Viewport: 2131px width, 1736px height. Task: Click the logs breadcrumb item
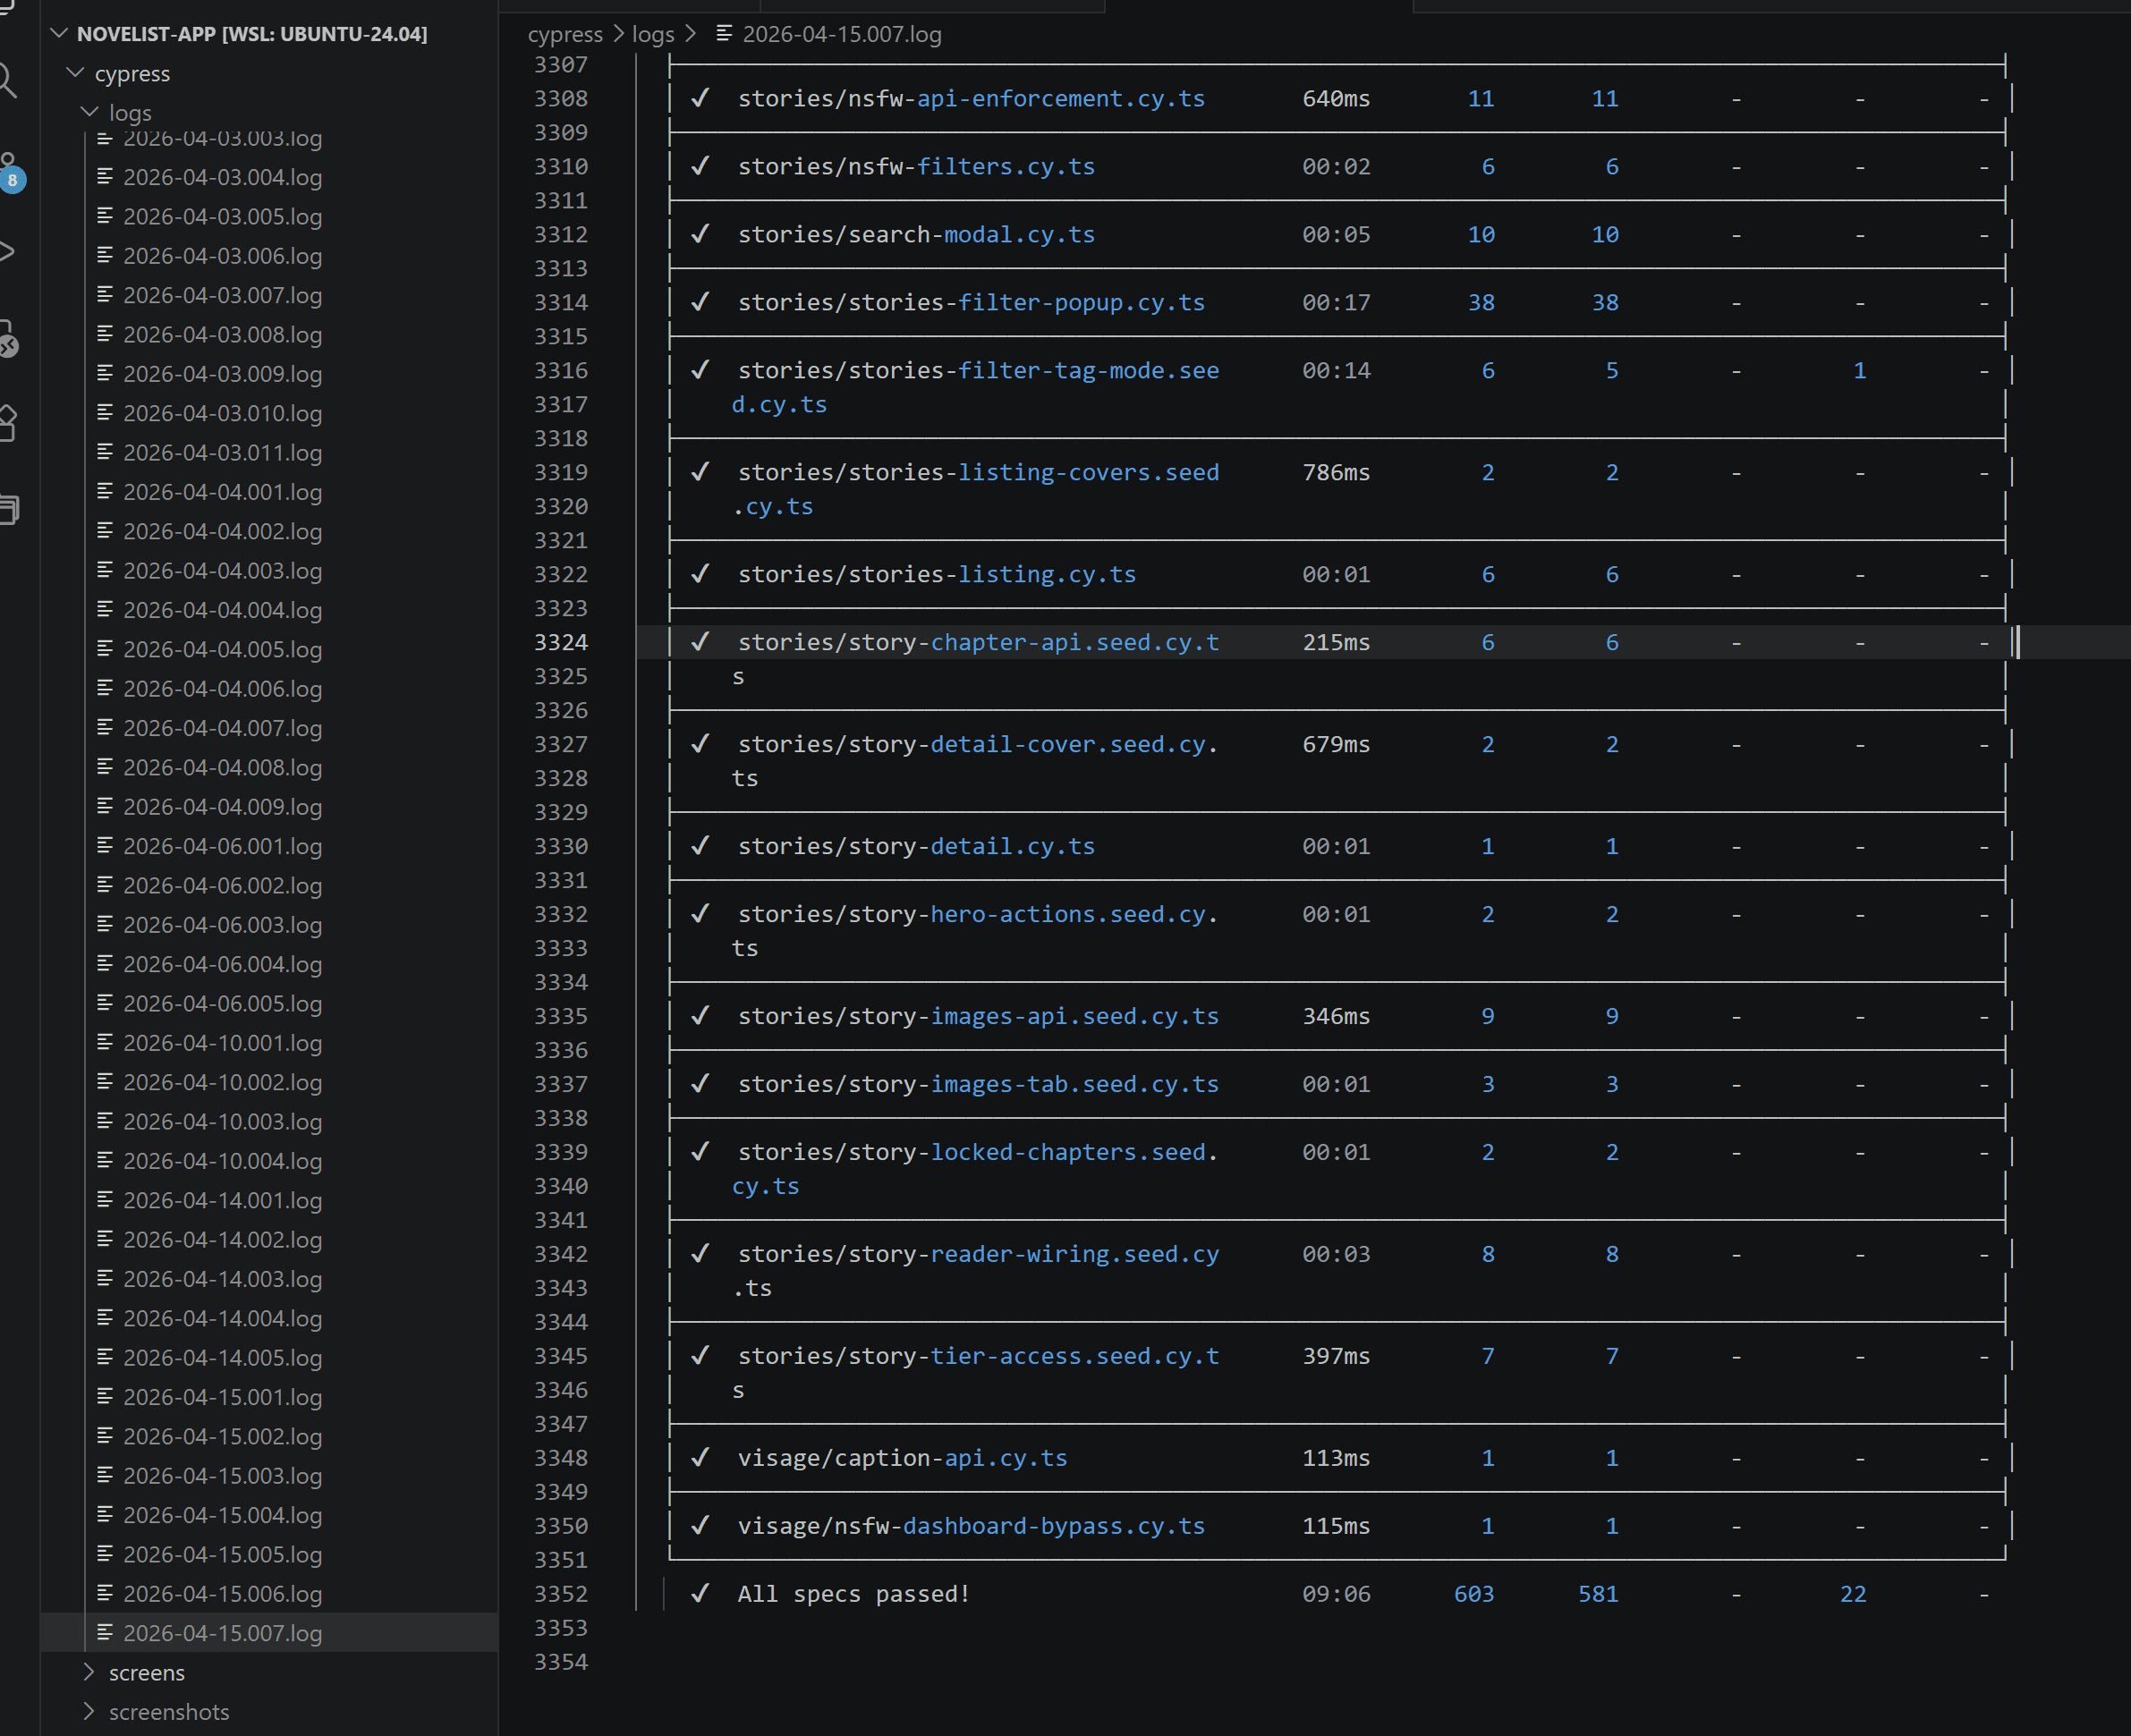652,34
